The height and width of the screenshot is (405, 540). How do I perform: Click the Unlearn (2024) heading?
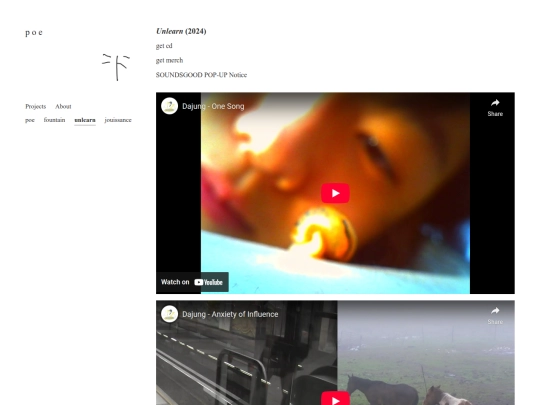(181, 31)
